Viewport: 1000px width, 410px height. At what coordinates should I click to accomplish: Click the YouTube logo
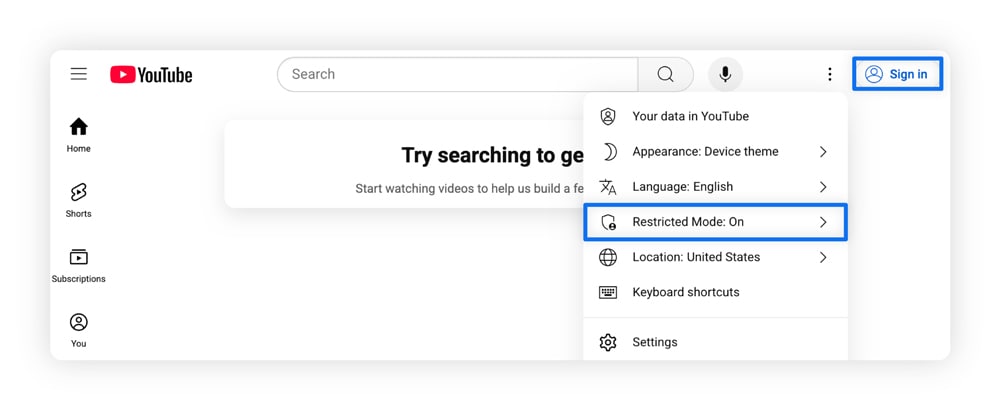[151, 75]
